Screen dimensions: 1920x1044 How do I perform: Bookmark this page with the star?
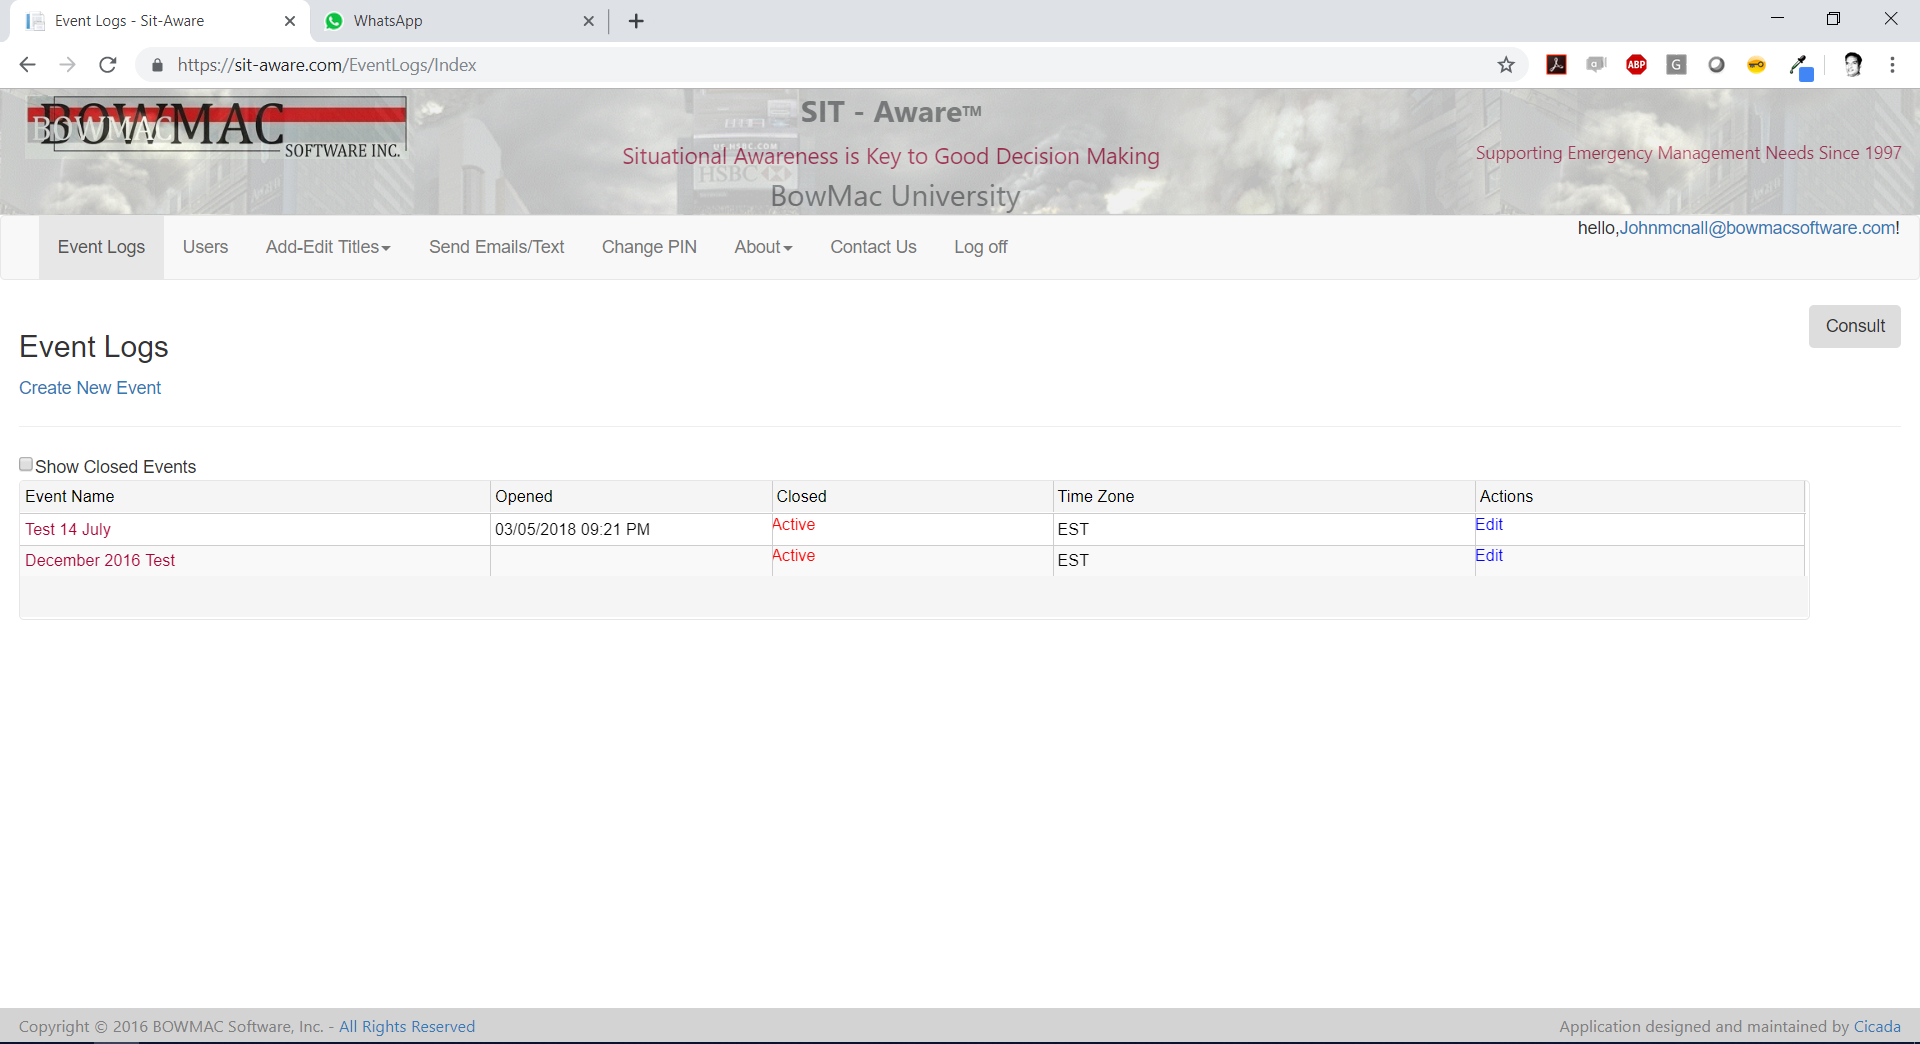pos(1506,65)
